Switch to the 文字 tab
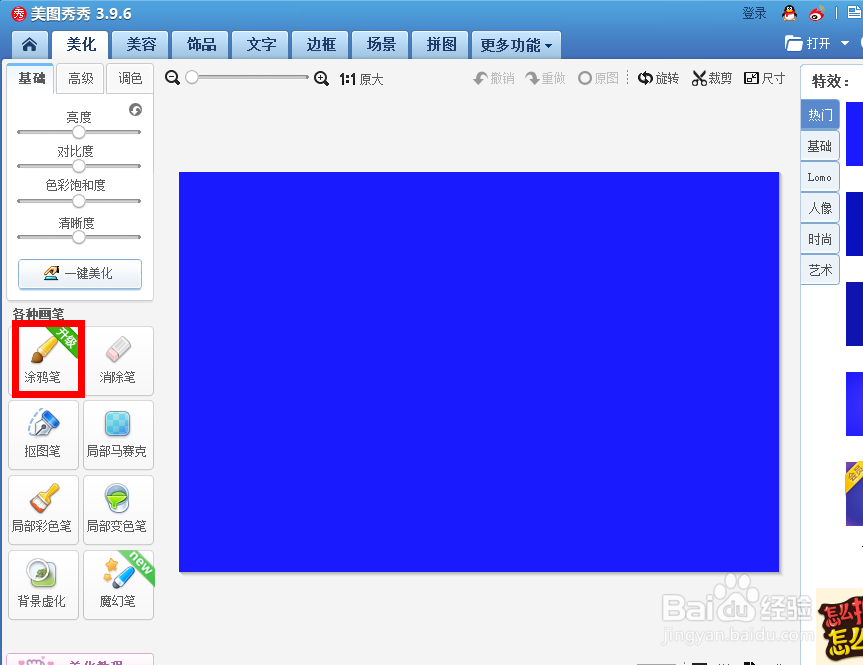This screenshot has width=863, height=665. (261, 45)
